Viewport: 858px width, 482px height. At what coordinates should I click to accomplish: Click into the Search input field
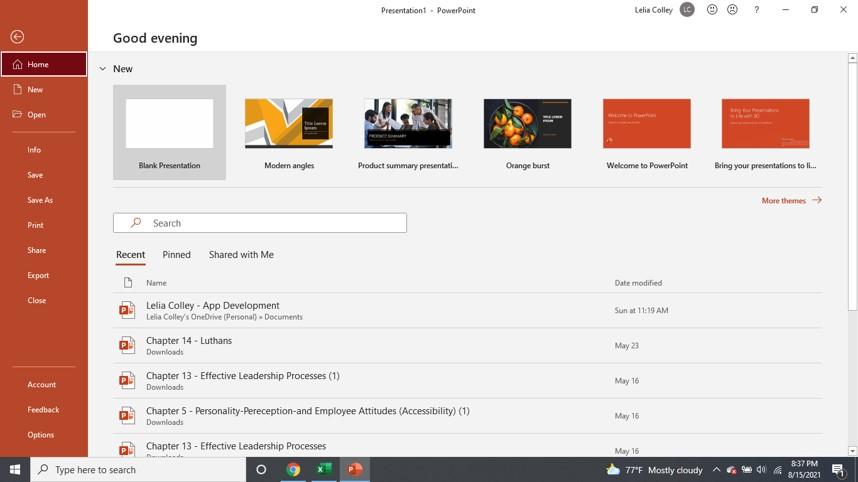pos(260,223)
